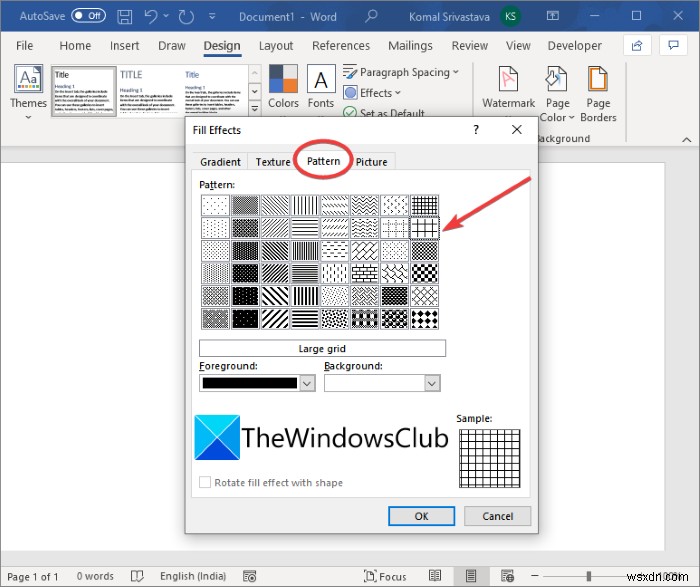Viewport: 700px width, 587px height.
Task: Open the Background color dropdown
Action: (432, 383)
